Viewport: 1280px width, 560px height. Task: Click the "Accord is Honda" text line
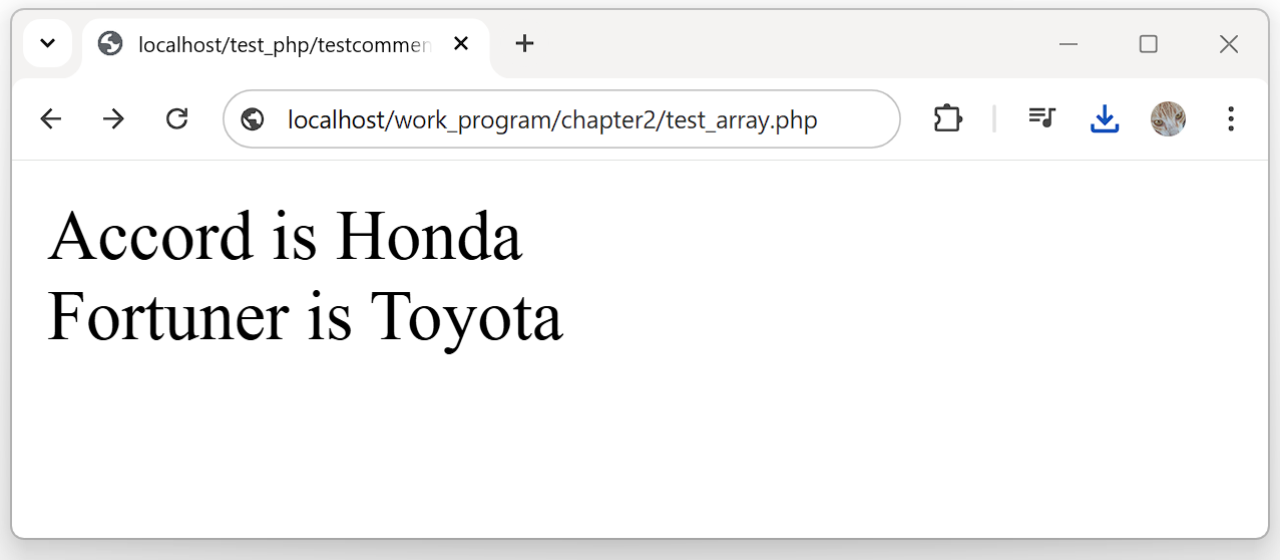[285, 237]
